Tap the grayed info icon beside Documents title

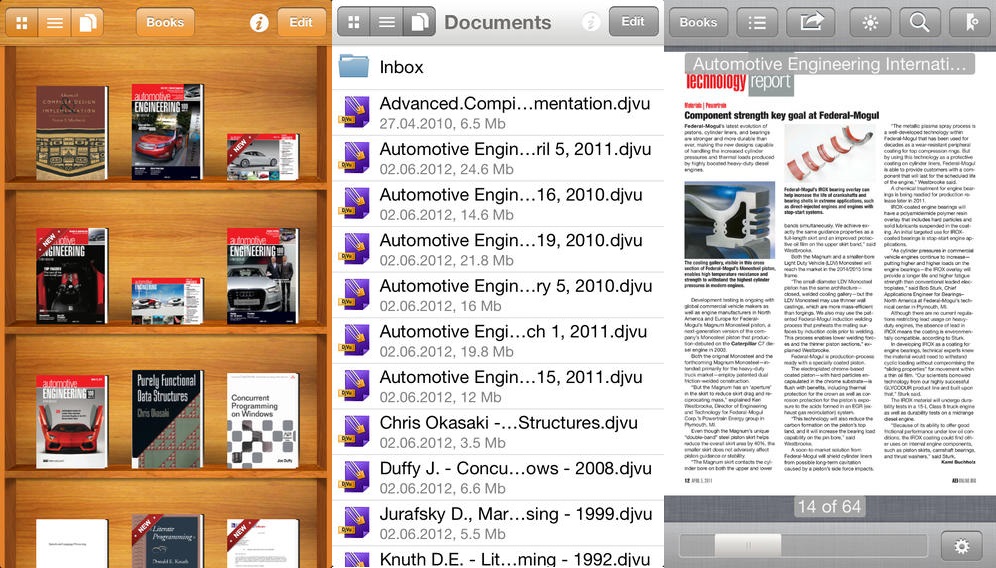tap(591, 22)
